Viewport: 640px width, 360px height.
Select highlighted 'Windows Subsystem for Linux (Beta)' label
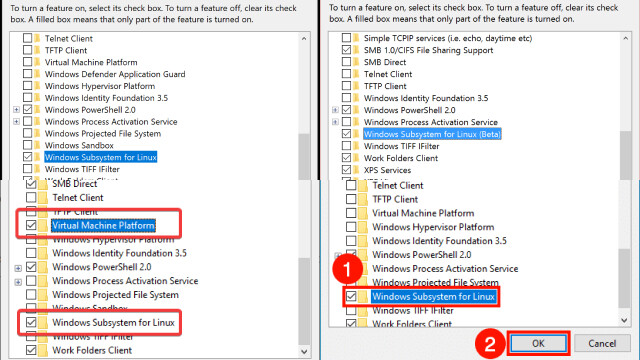[432, 134]
